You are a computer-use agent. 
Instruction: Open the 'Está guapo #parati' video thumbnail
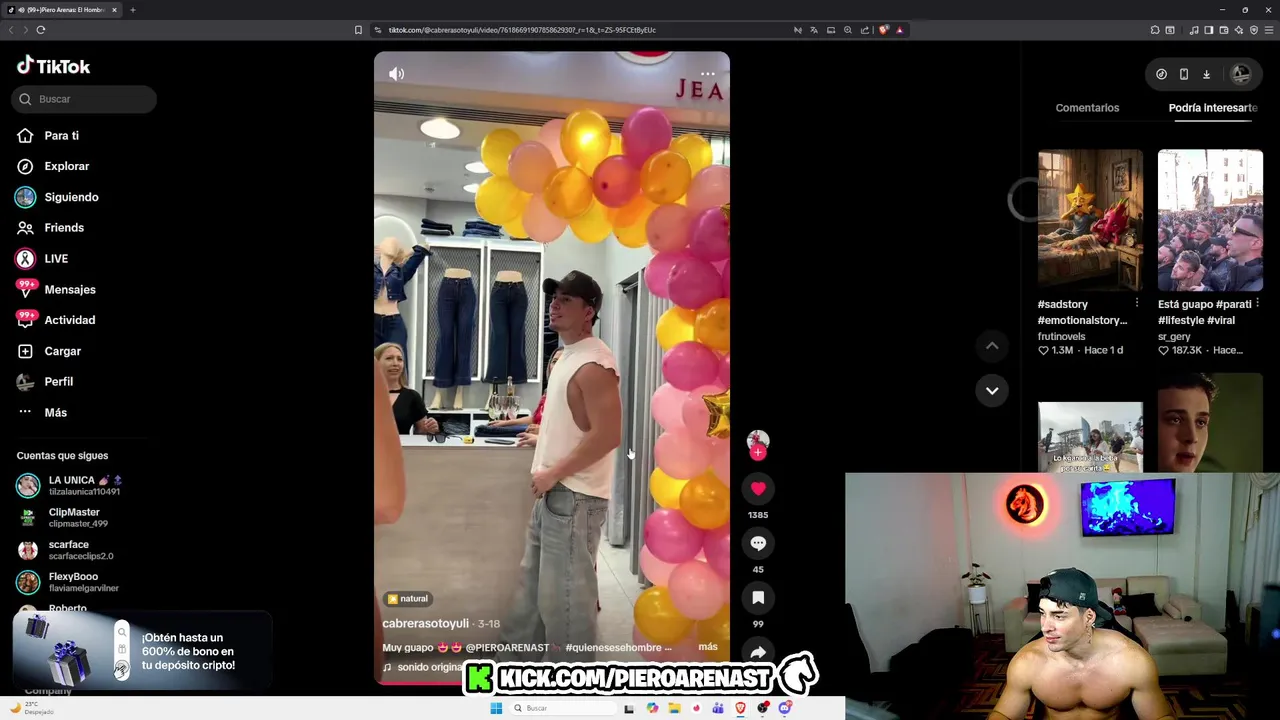[x=1210, y=220]
